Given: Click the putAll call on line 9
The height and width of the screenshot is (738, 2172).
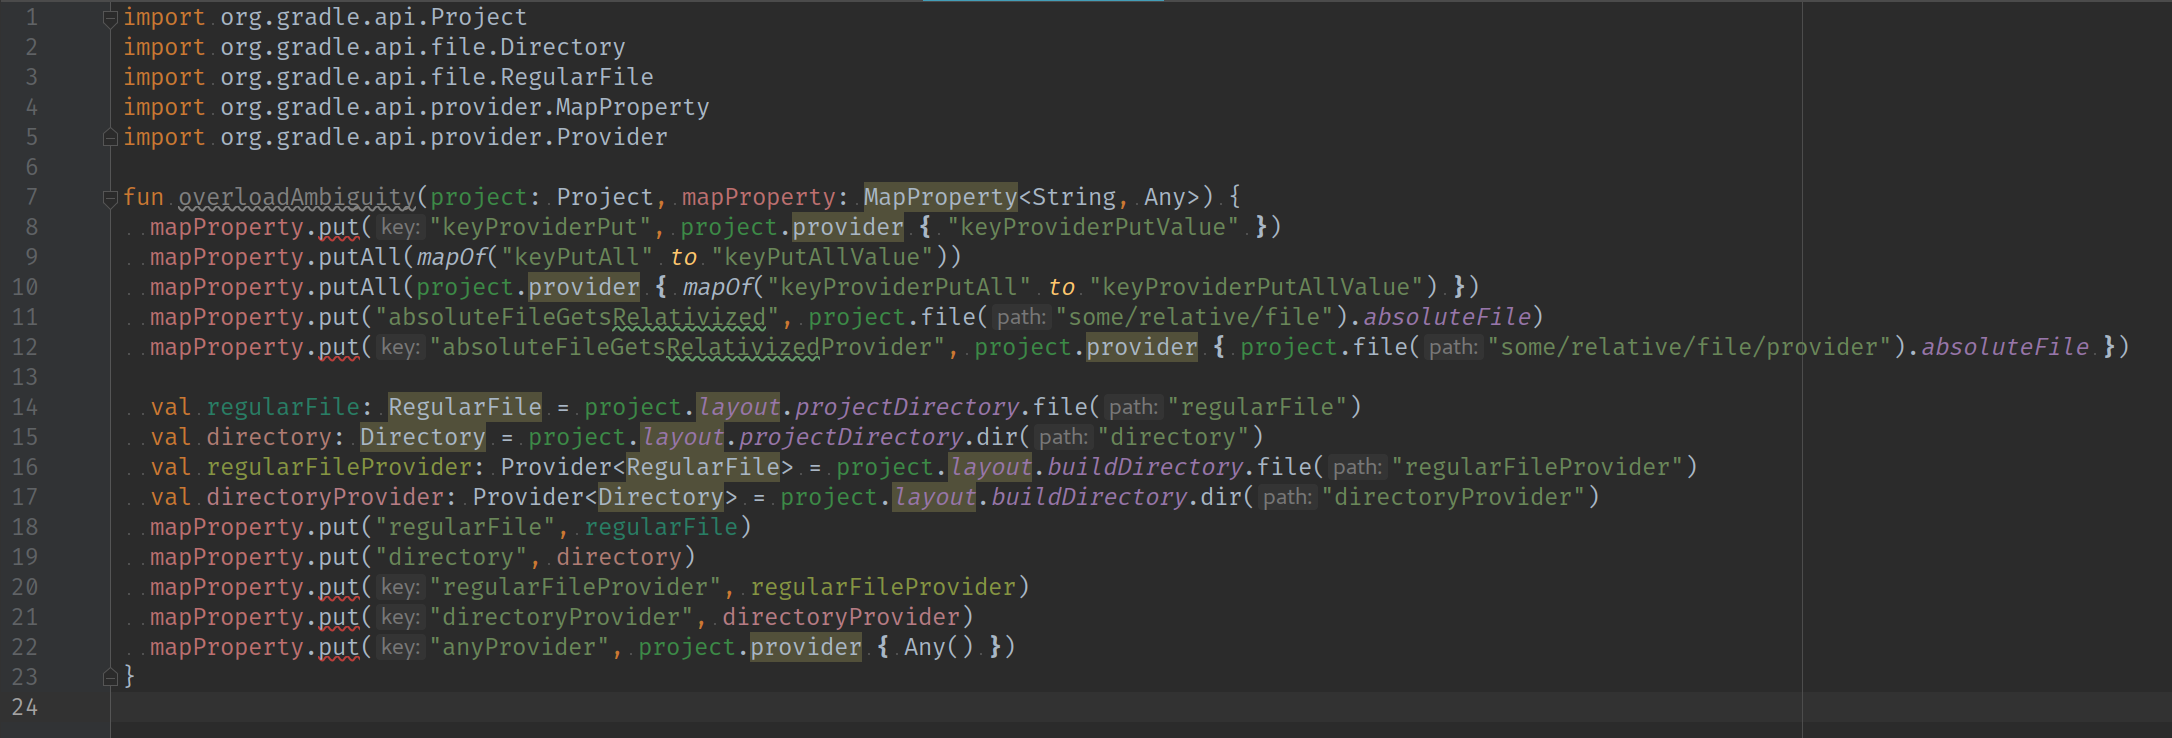Looking at the screenshot, I should 360,257.
